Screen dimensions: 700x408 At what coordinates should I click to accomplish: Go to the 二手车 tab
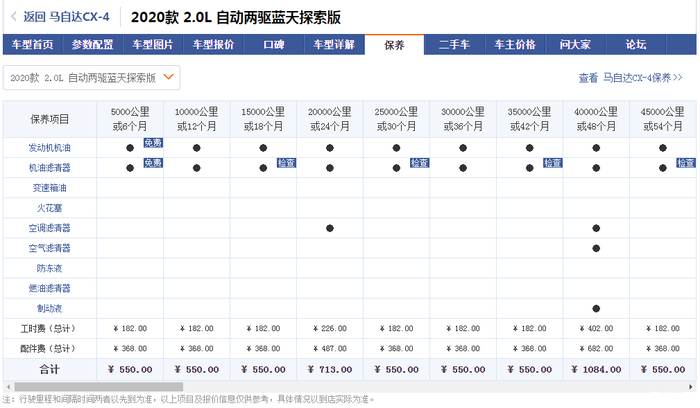pos(455,45)
